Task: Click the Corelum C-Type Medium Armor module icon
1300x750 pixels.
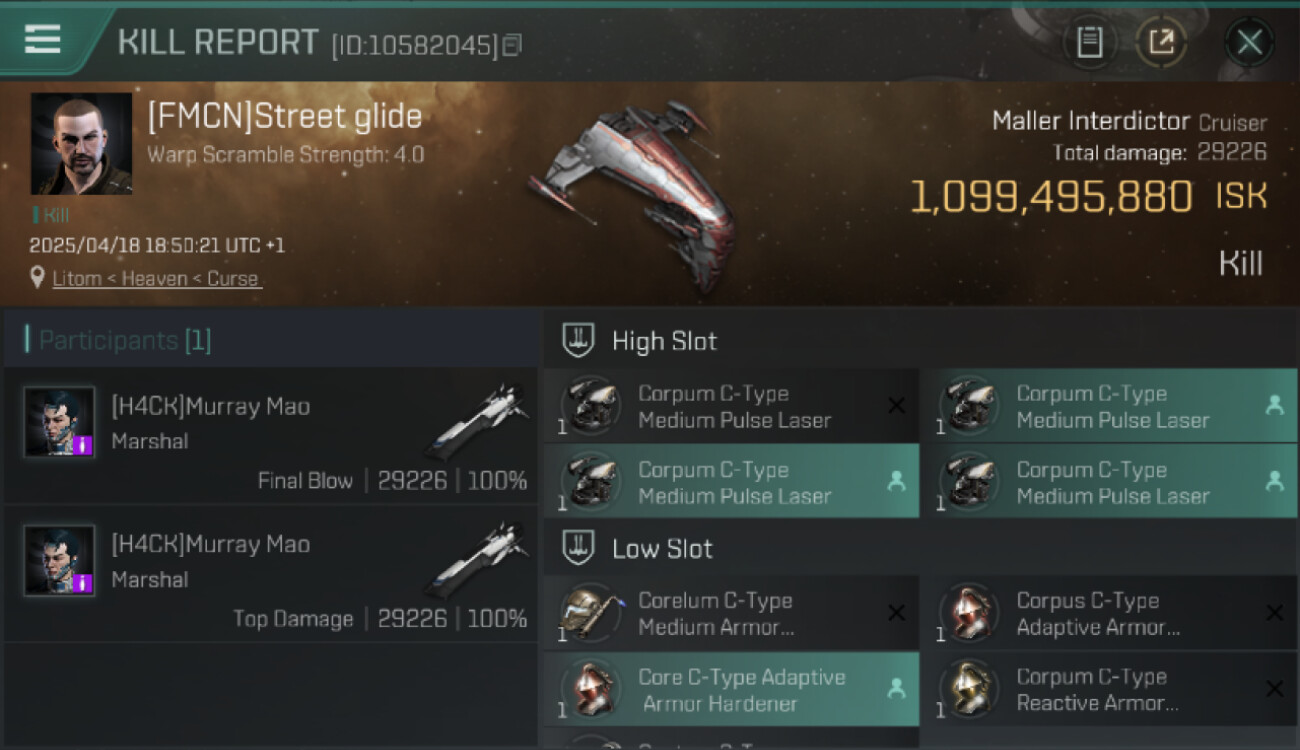Action: pyautogui.click(x=590, y=612)
